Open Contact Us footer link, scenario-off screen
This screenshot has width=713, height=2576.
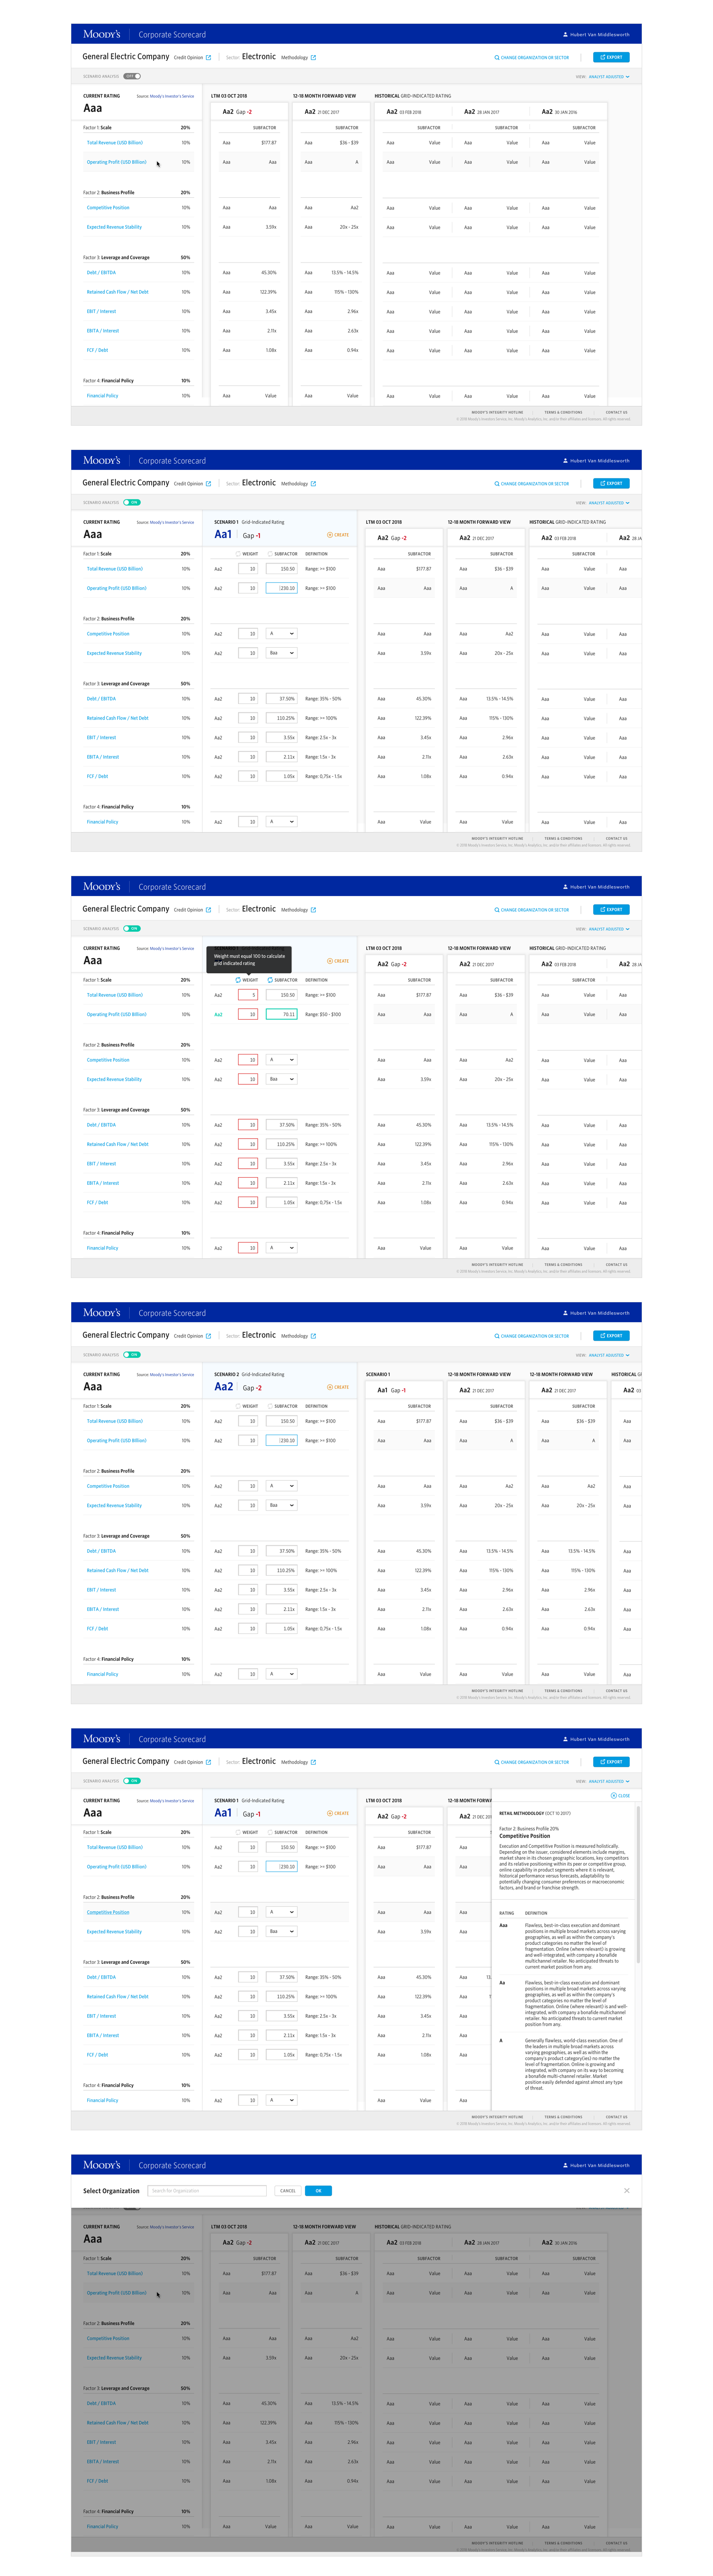[x=617, y=412]
